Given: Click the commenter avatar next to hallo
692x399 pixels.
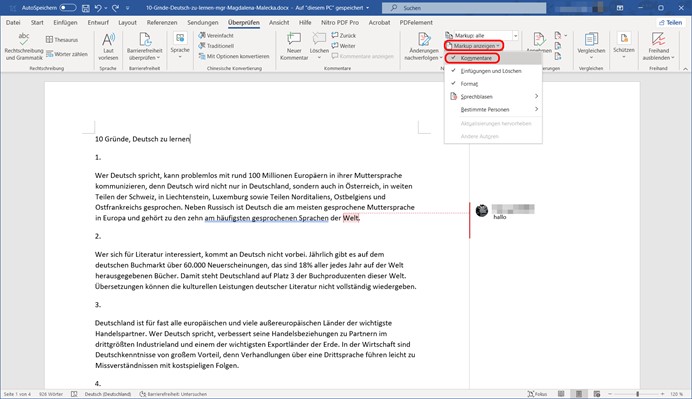Looking at the screenshot, I should (x=482, y=211).
